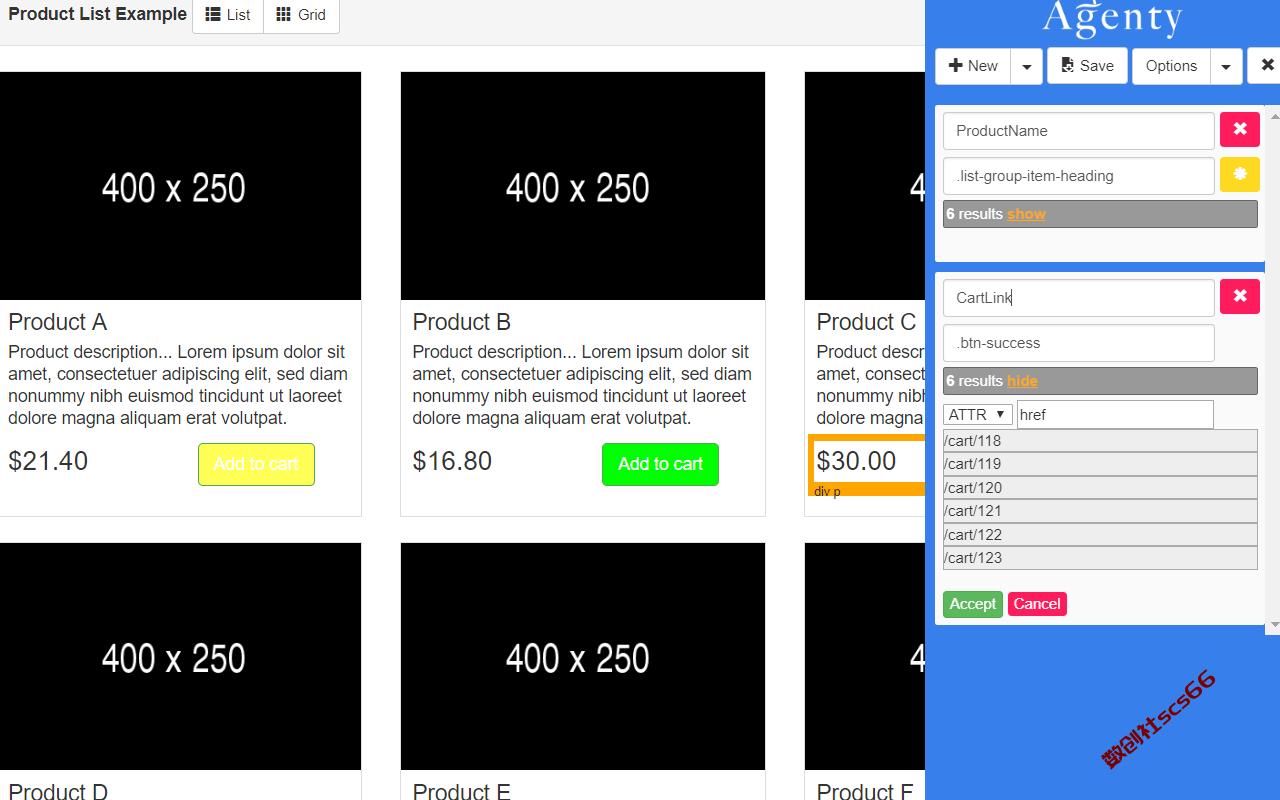The image size is (1280, 800).
Task: Hide the CartLink 6 results
Action: [x=1022, y=381]
